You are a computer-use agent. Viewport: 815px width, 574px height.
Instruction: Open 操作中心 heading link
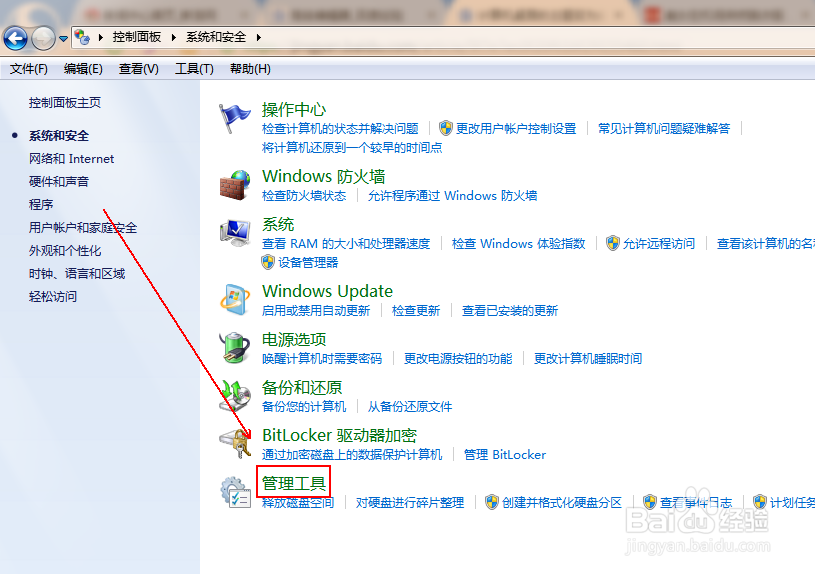(294, 110)
